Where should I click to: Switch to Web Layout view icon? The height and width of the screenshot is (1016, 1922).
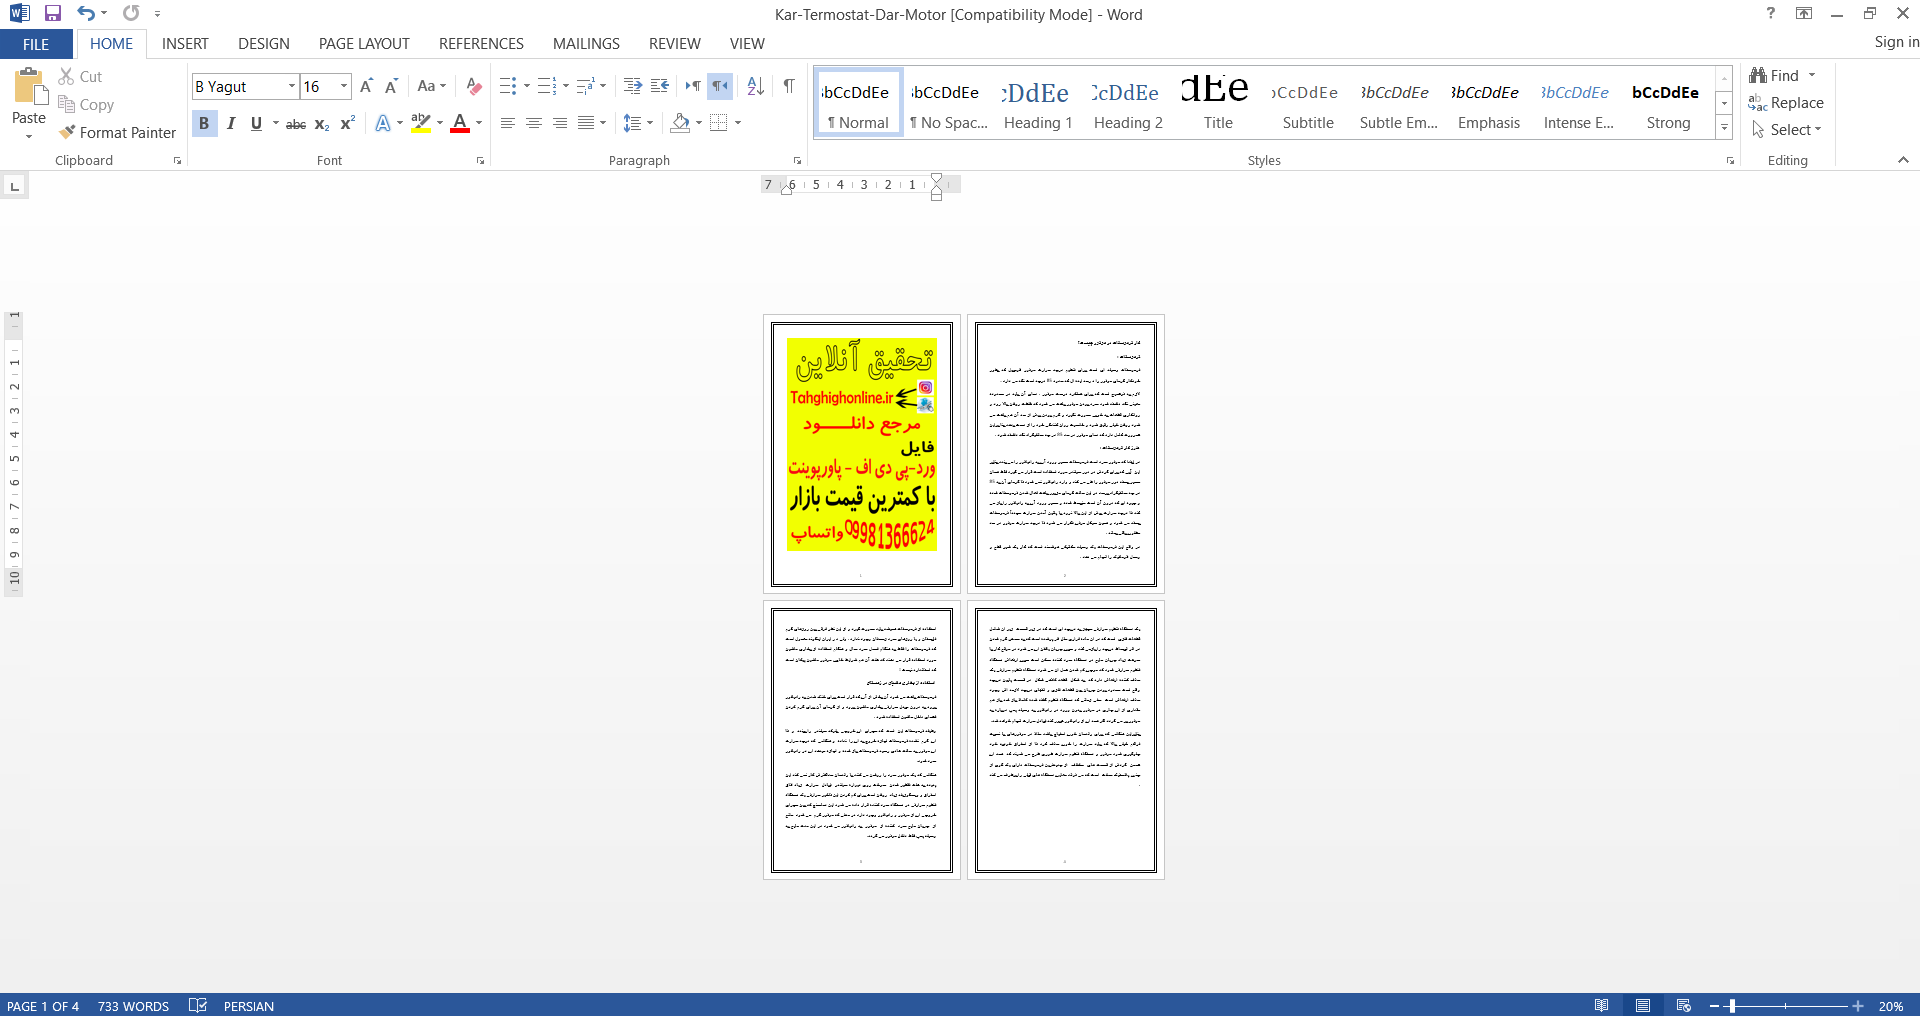[1684, 1005]
